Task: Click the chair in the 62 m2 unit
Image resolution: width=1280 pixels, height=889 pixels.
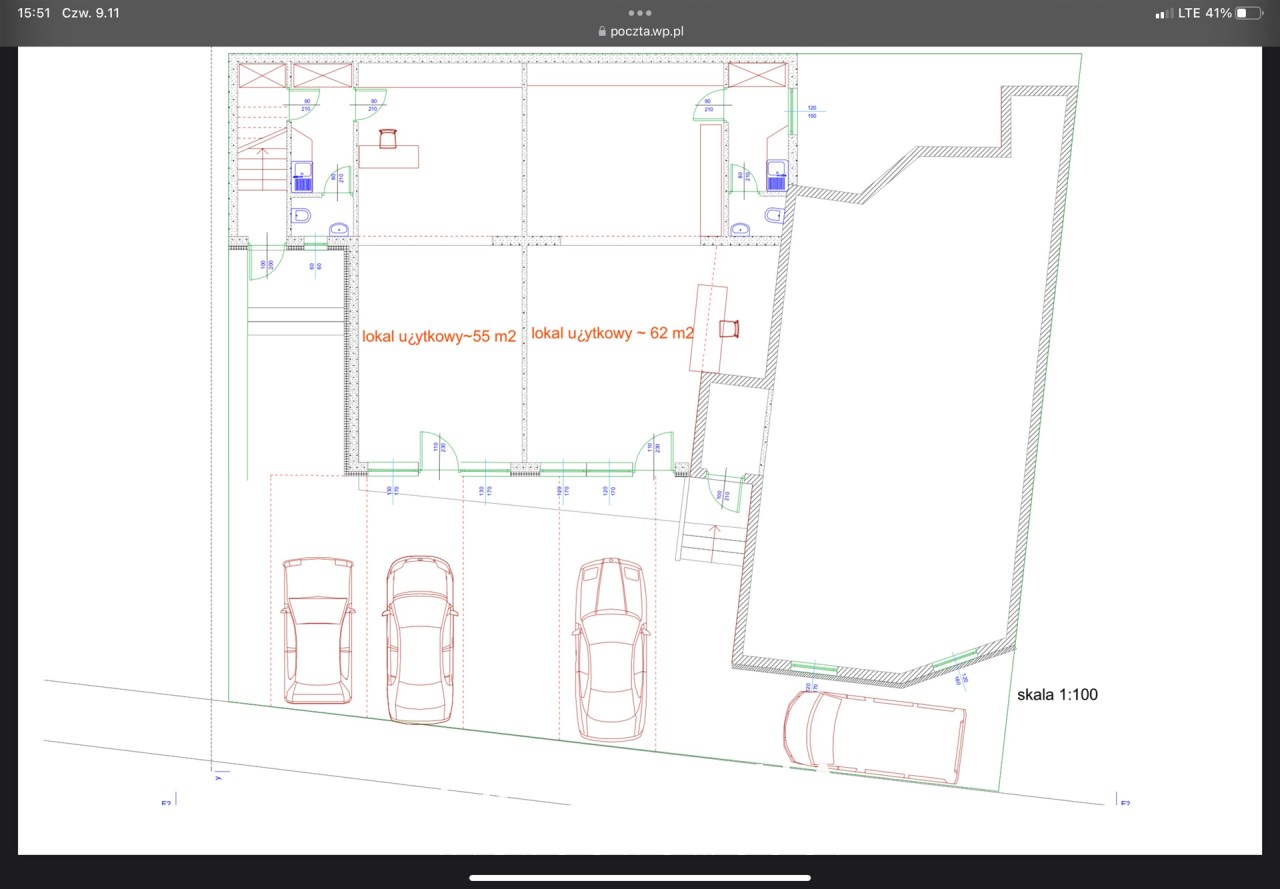Action: click(x=731, y=329)
